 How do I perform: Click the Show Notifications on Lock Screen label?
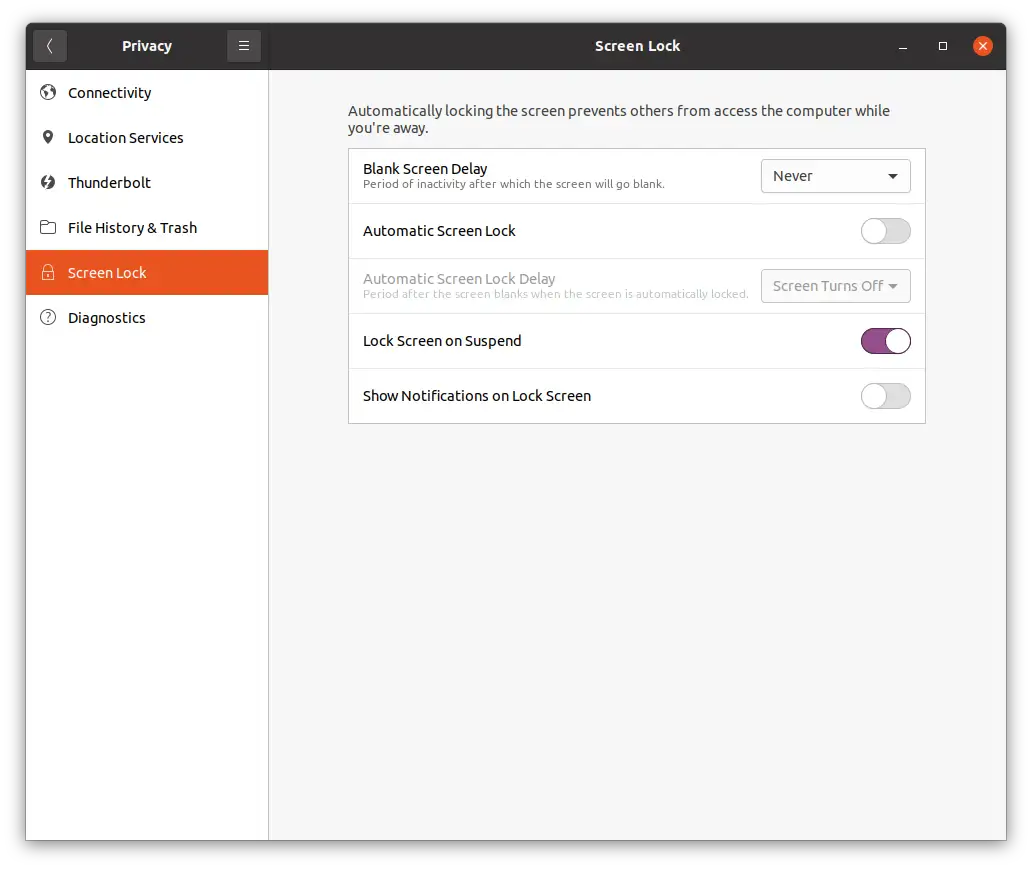477,396
